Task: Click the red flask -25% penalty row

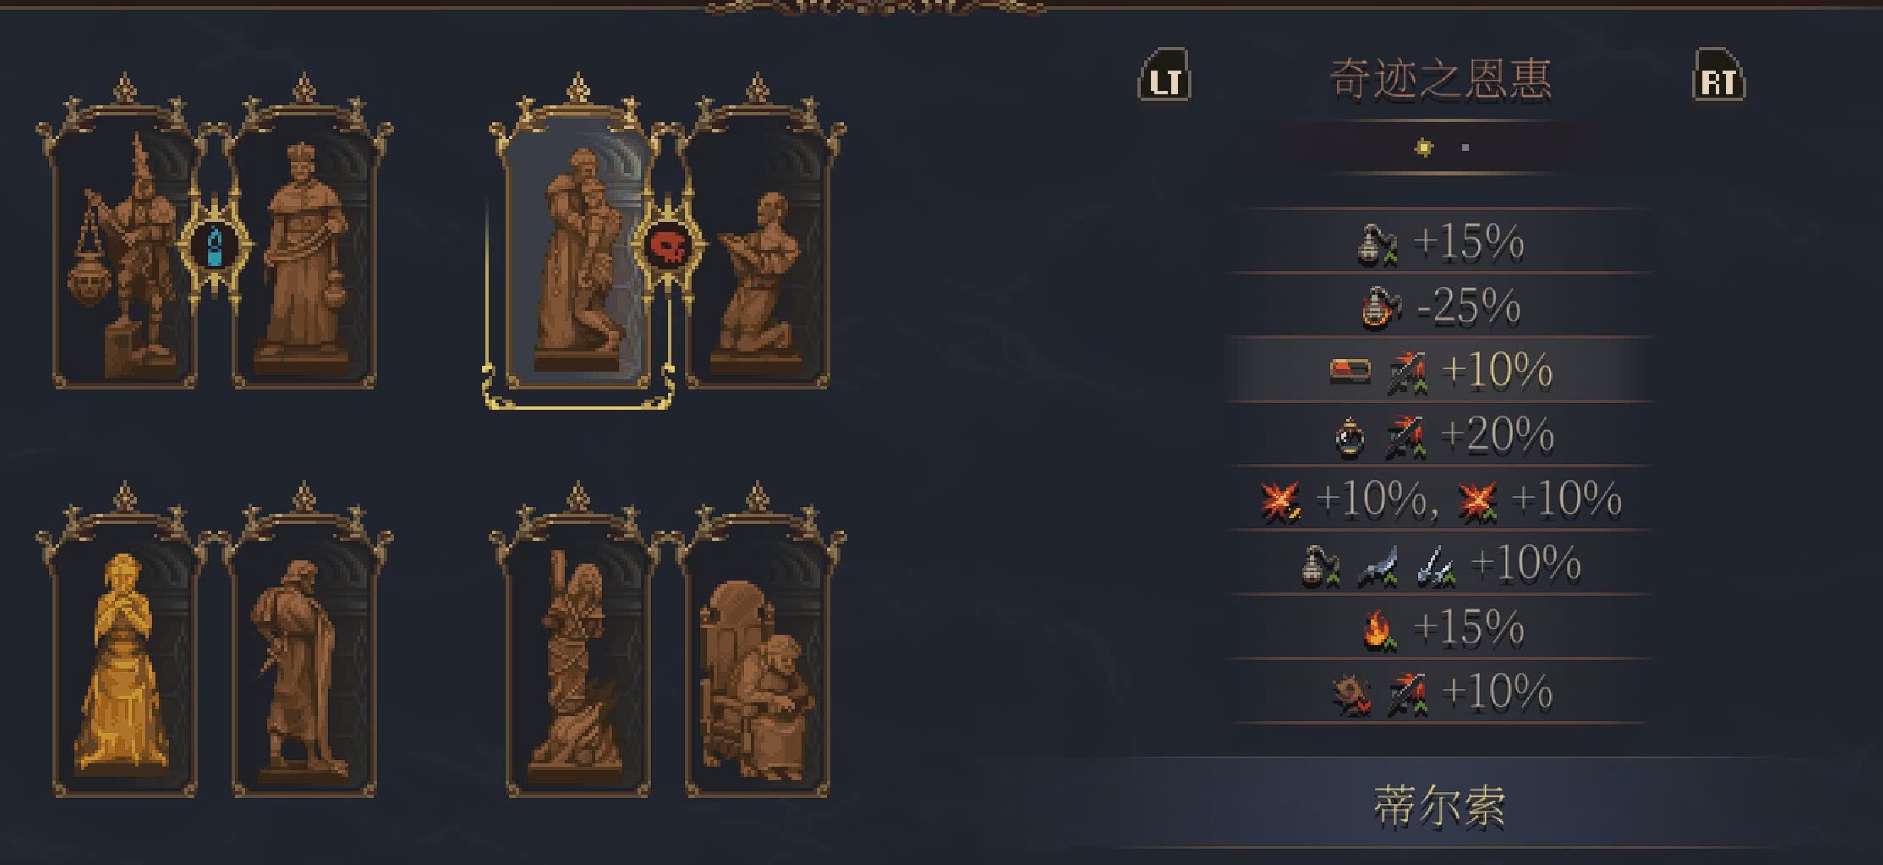Action: click(1438, 306)
